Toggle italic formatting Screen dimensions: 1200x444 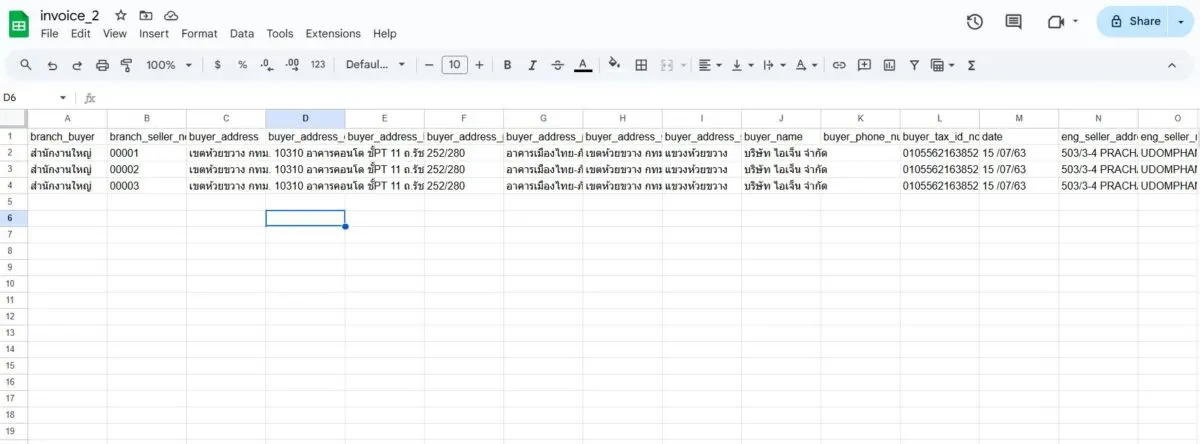(x=532, y=65)
